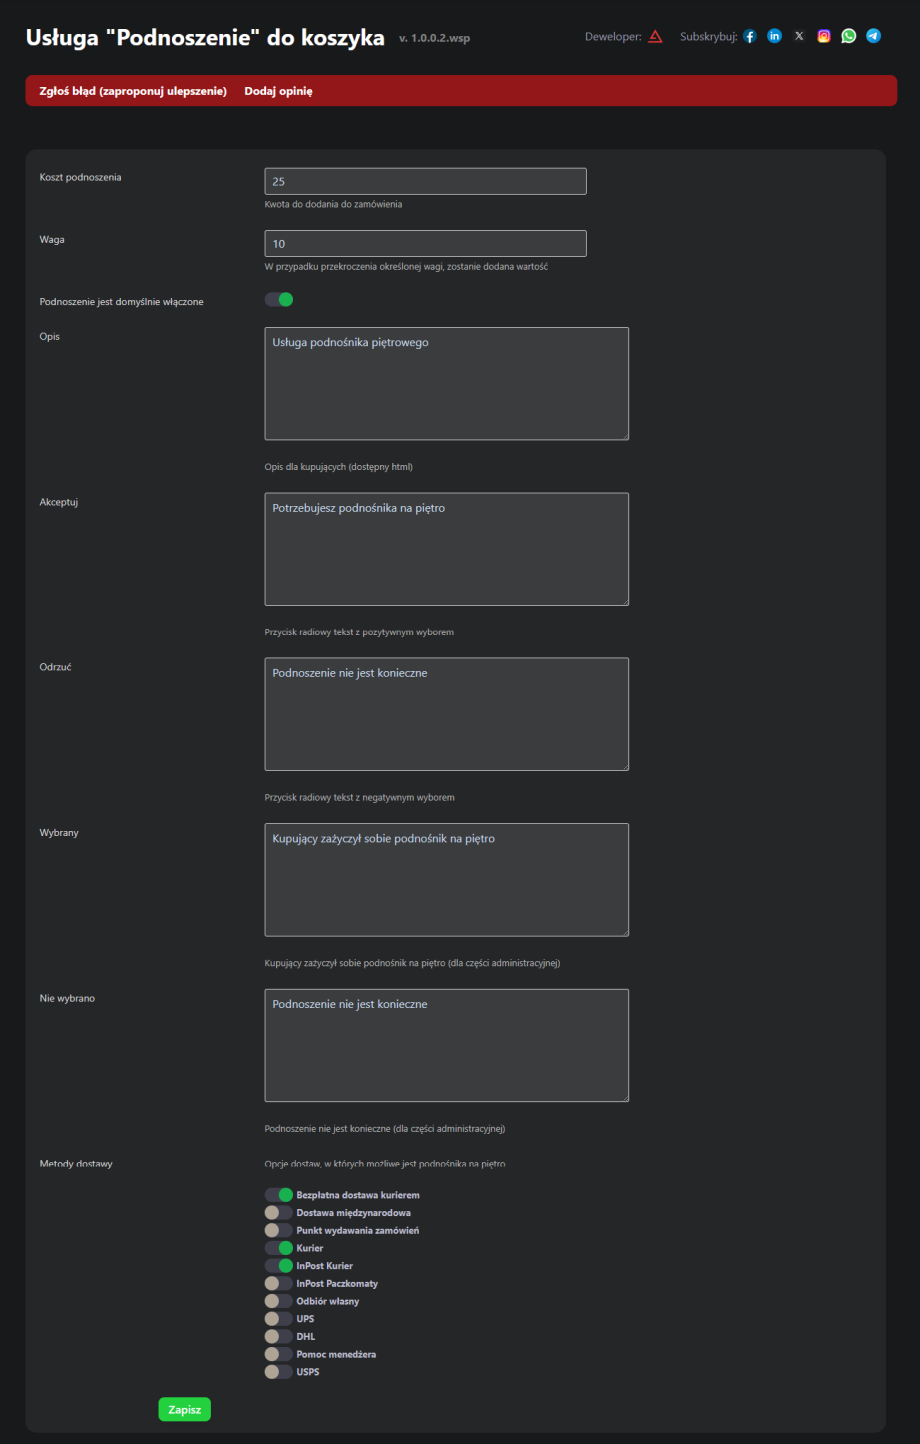Turn off Bezpłatna dostawa kurierem toggle
This screenshot has width=920, height=1444.
[x=279, y=1195]
